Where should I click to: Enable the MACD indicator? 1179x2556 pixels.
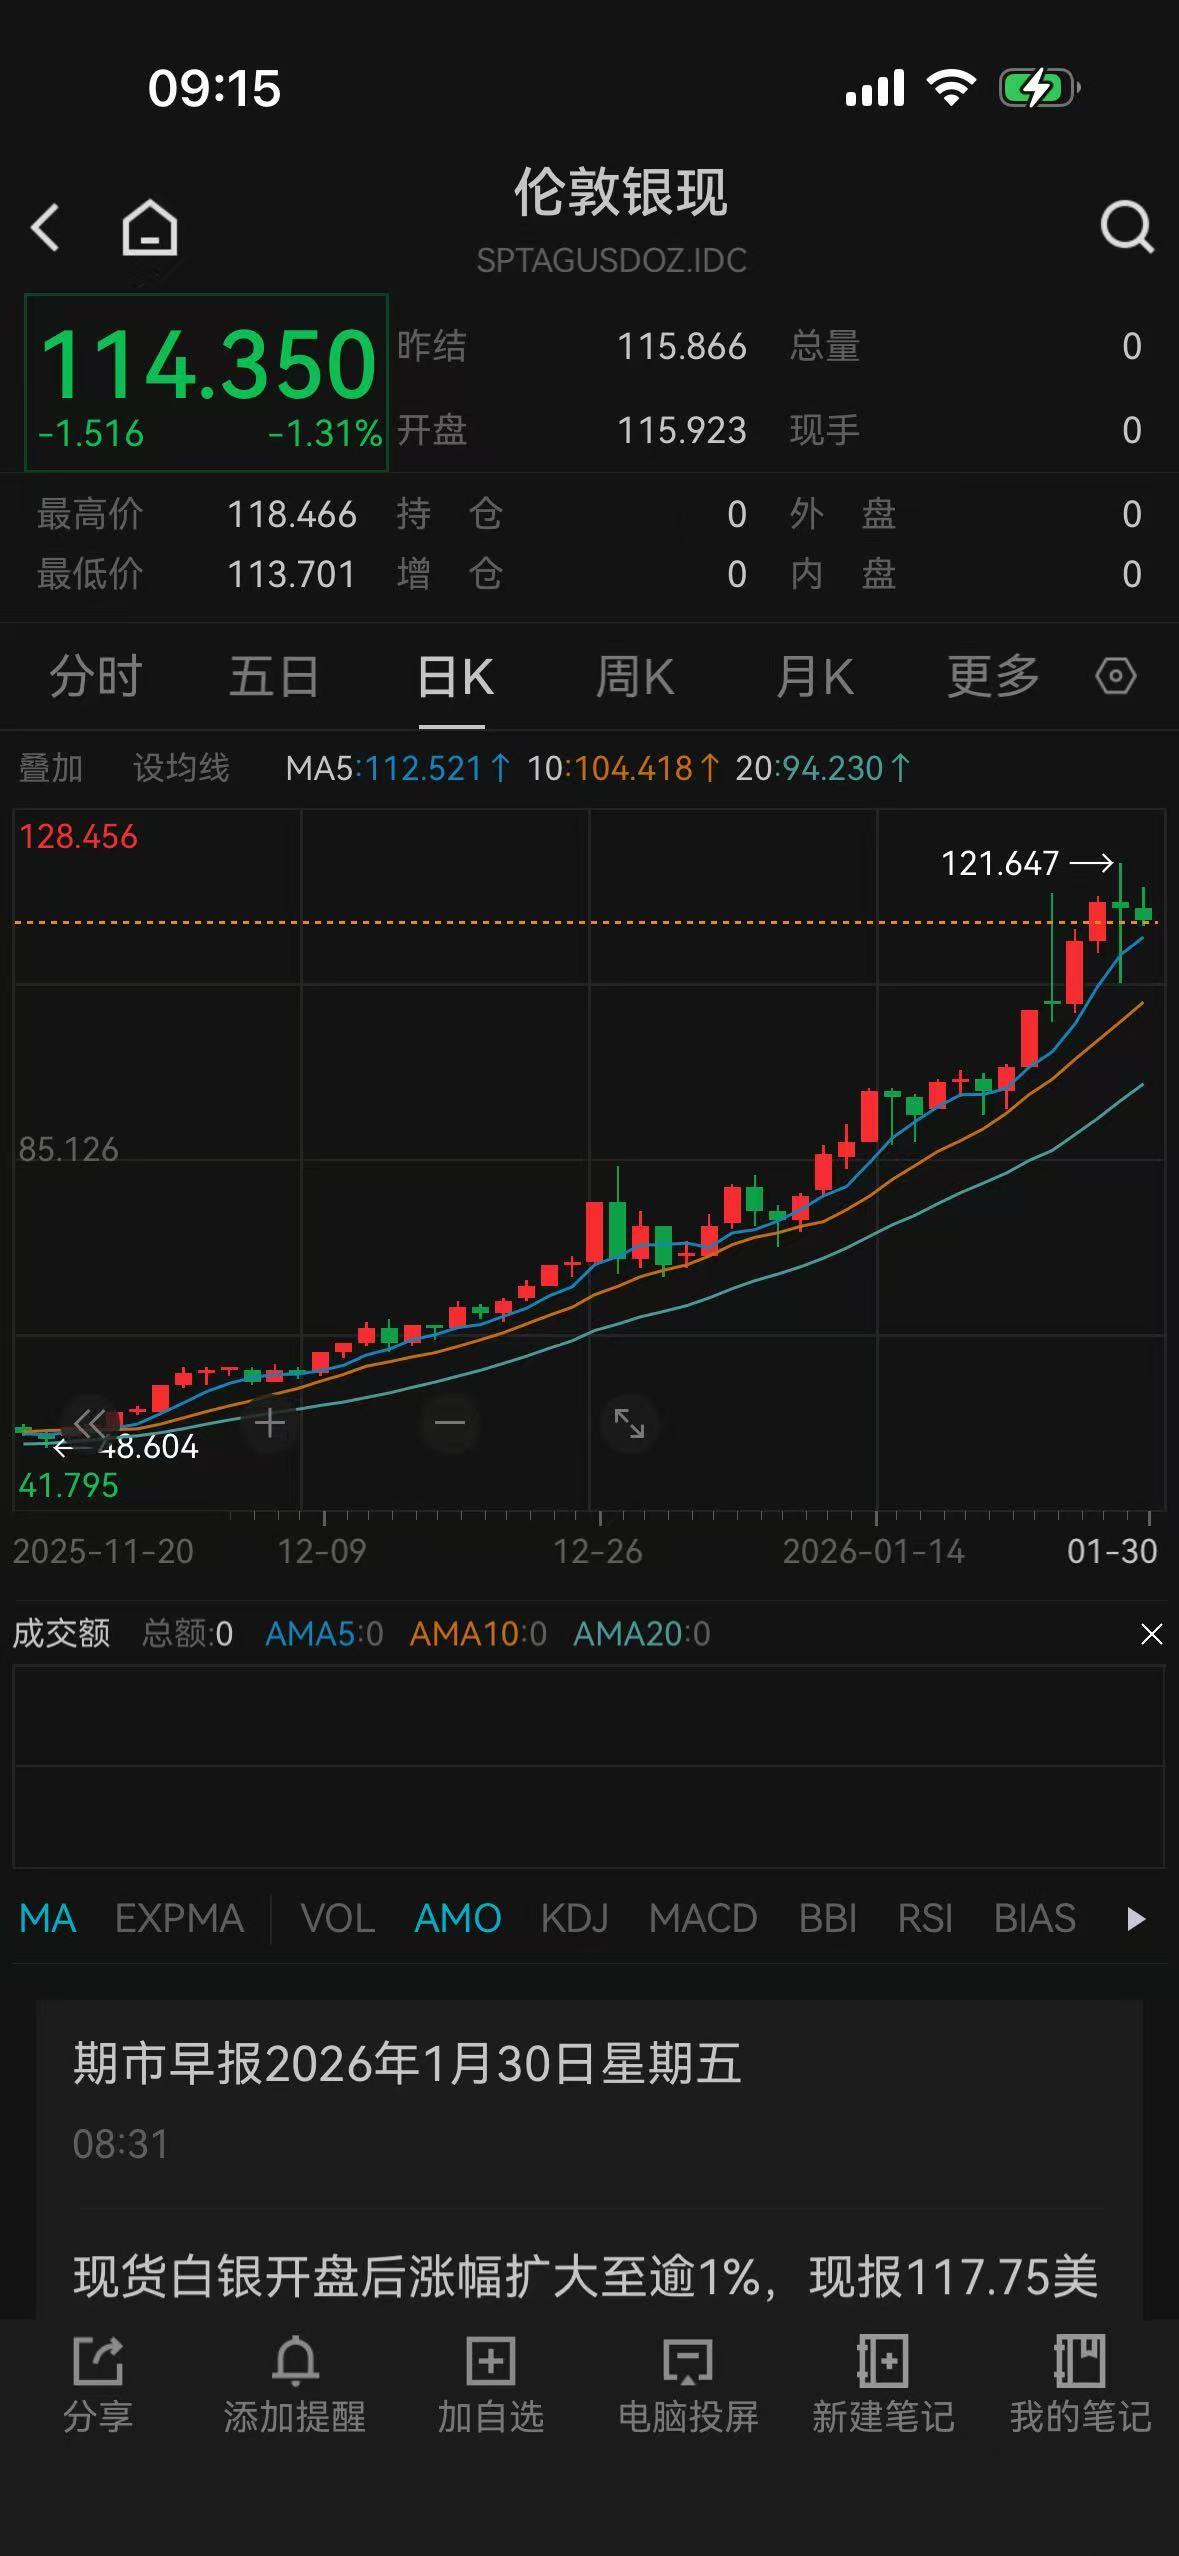click(702, 1918)
